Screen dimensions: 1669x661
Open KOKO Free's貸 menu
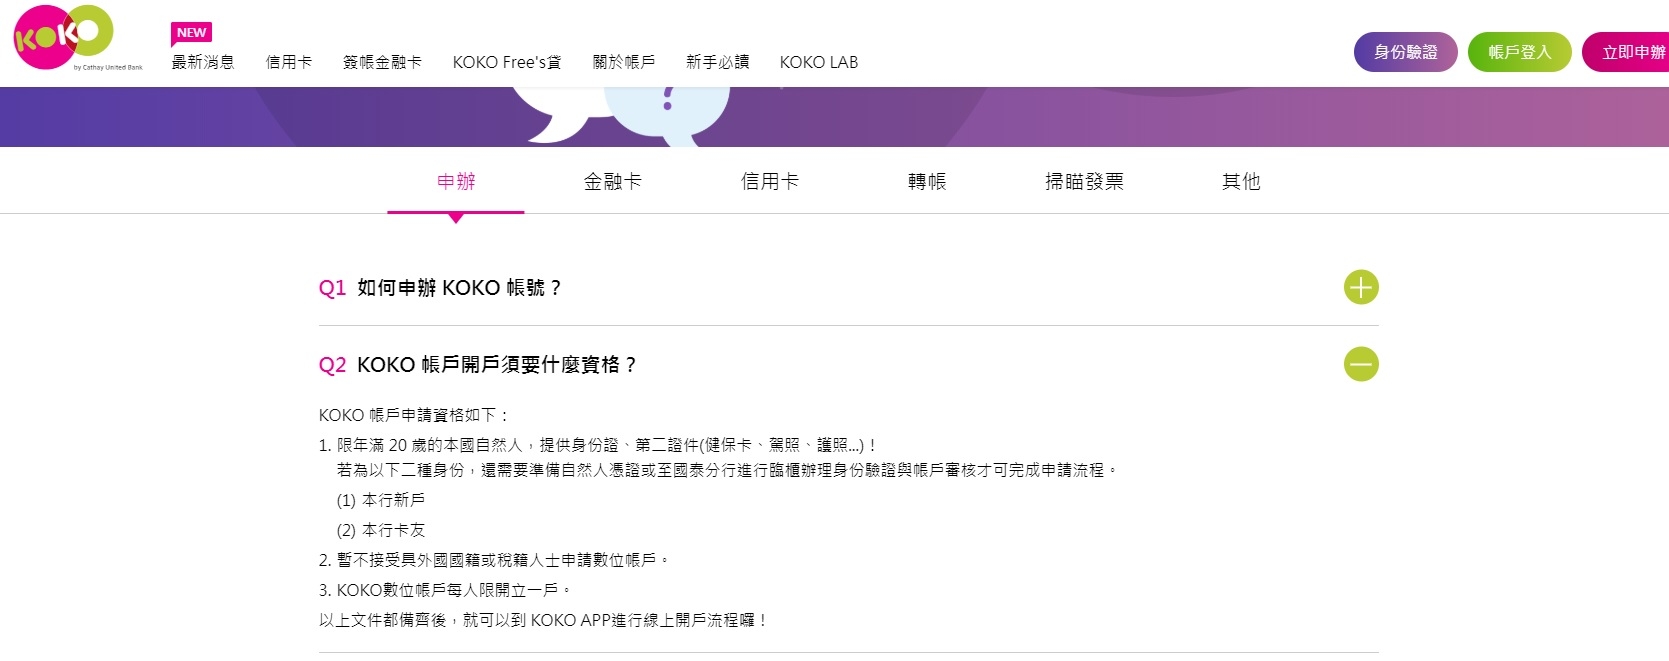(x=507, y=62)
